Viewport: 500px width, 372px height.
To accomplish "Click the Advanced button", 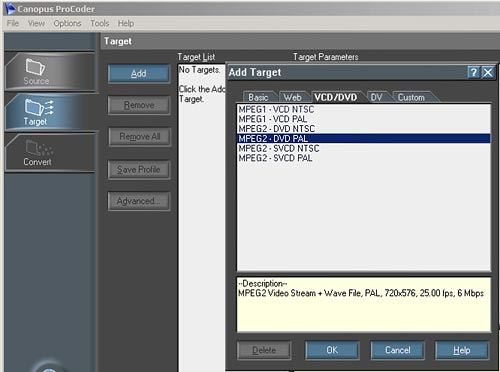I will [139, 201].
